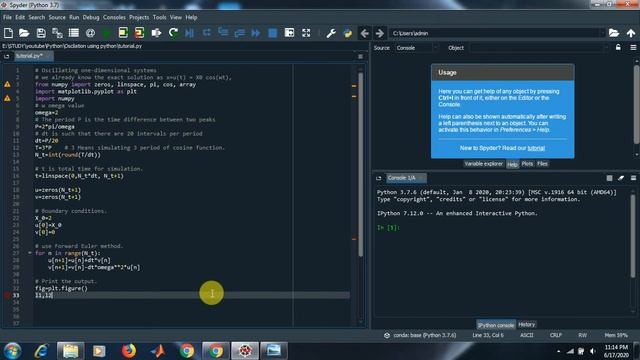The image size is (640, 360).
Task: Switch to the Plots tab
Action: click(x=527, y=164)
